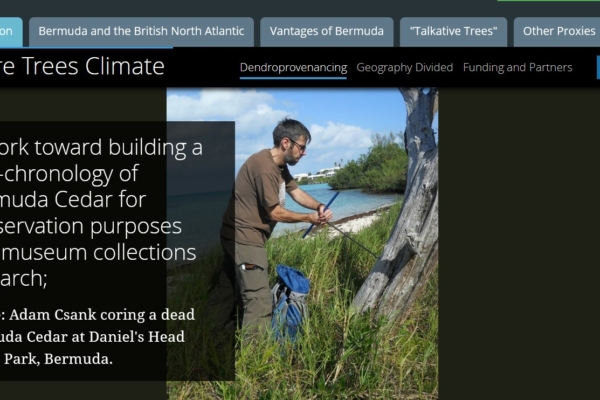This screenshot has height=400, width=600.
Task: Click the caption mentioning Daniel's Head Park, Bermuda
Action: pos(97,337)
